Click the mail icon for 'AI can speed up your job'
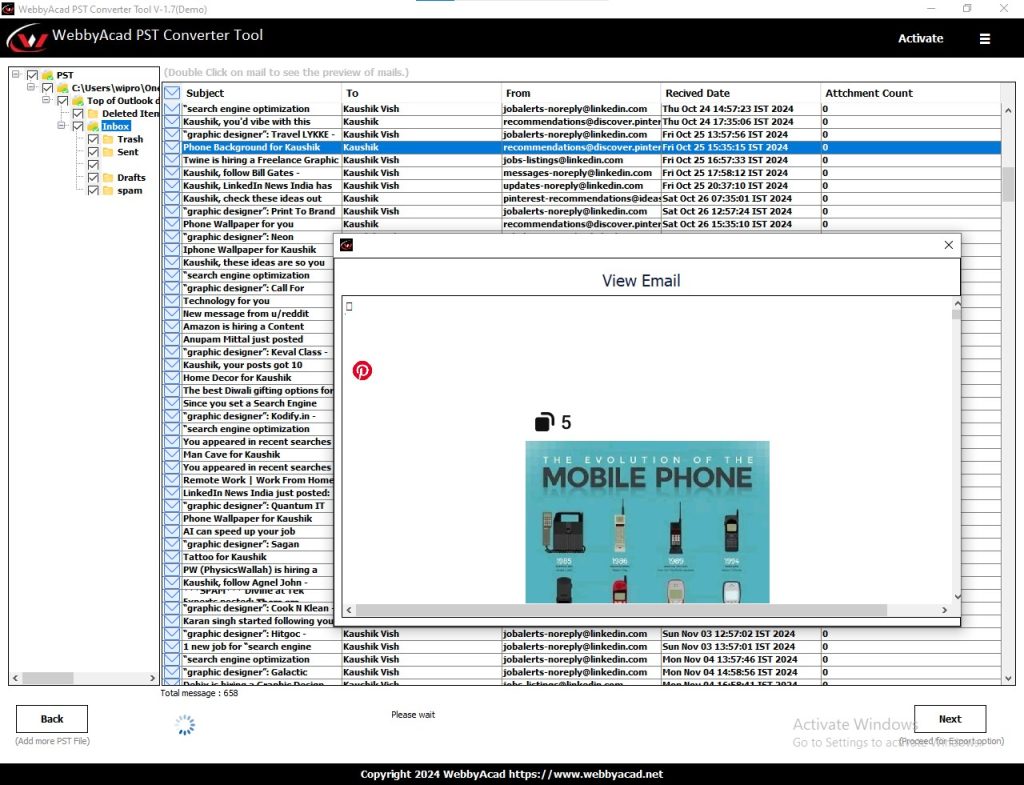The width and height of the screenshot is (1024, 785). pyautogui.click(x=172, y=532)
